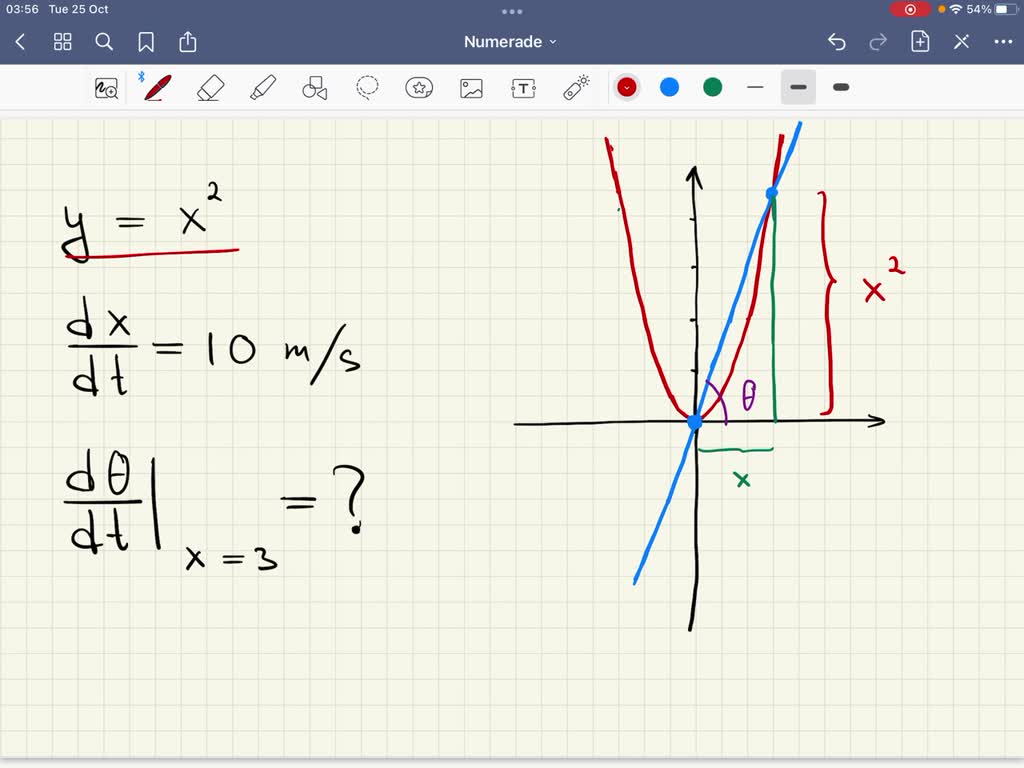The image size is (1024, 768).
Task: Activate the Laser pointer tool
Action: coord(576,88)
